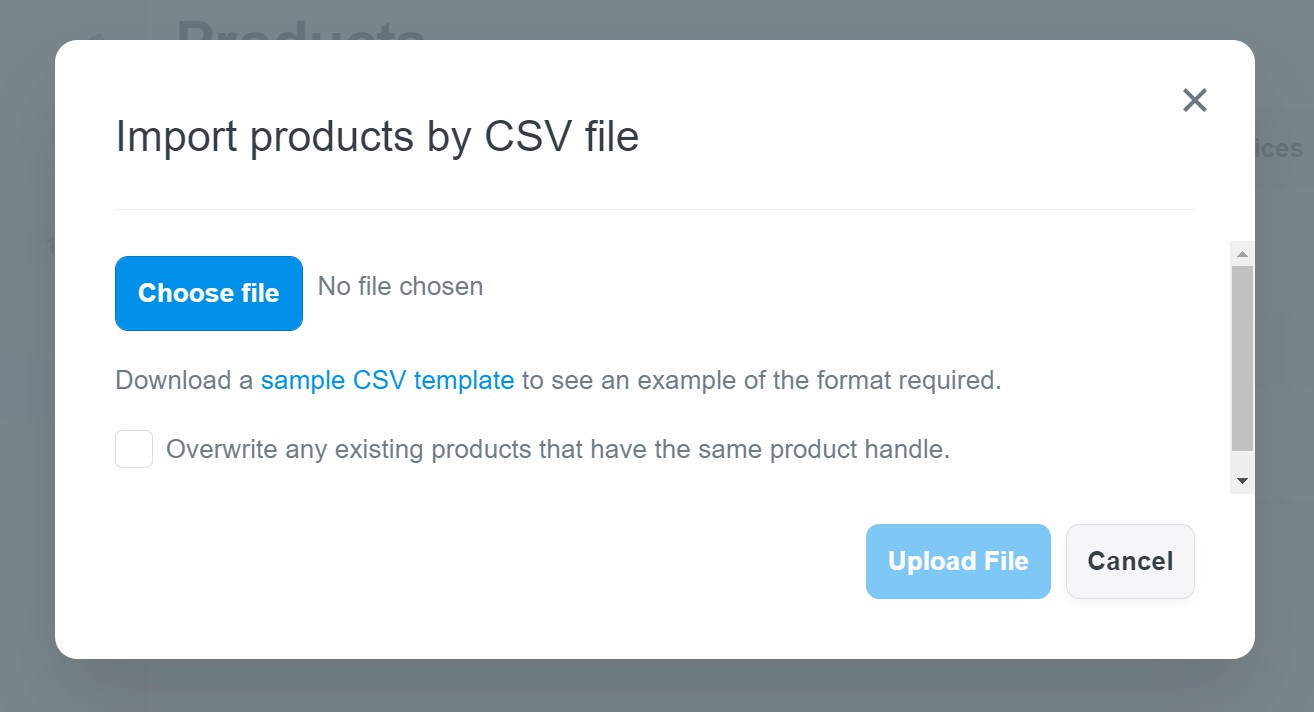Click the Choose file button
1314x712 pixels.
click(209, 293)
